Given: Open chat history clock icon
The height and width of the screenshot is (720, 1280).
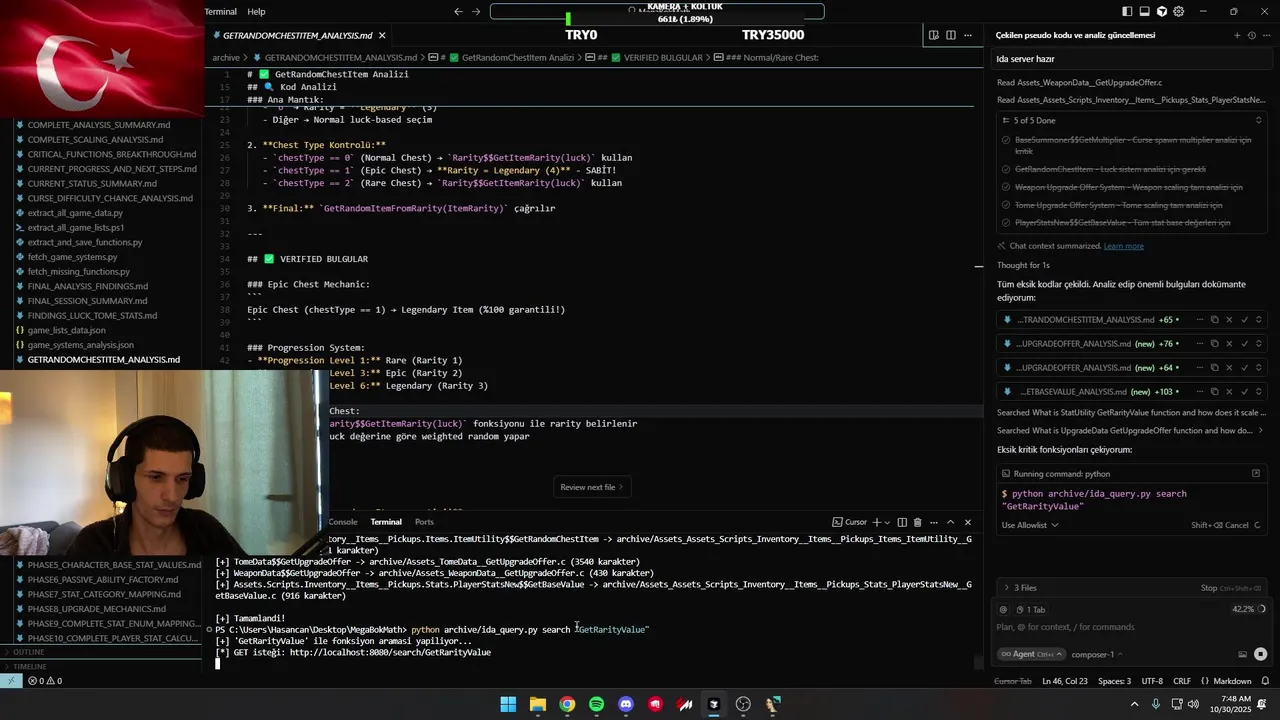Looking at the screenshot, I should [x=1251, y=35].
